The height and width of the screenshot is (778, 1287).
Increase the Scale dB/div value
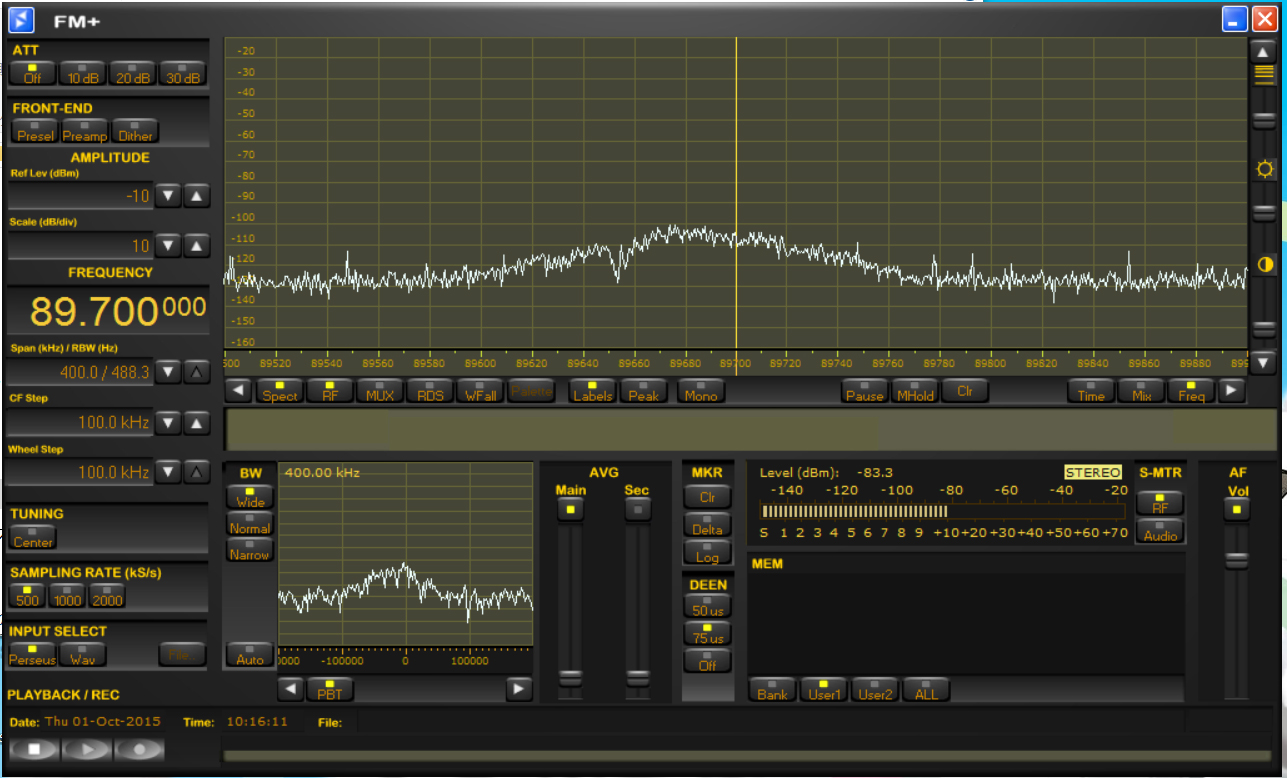(197, 245)
